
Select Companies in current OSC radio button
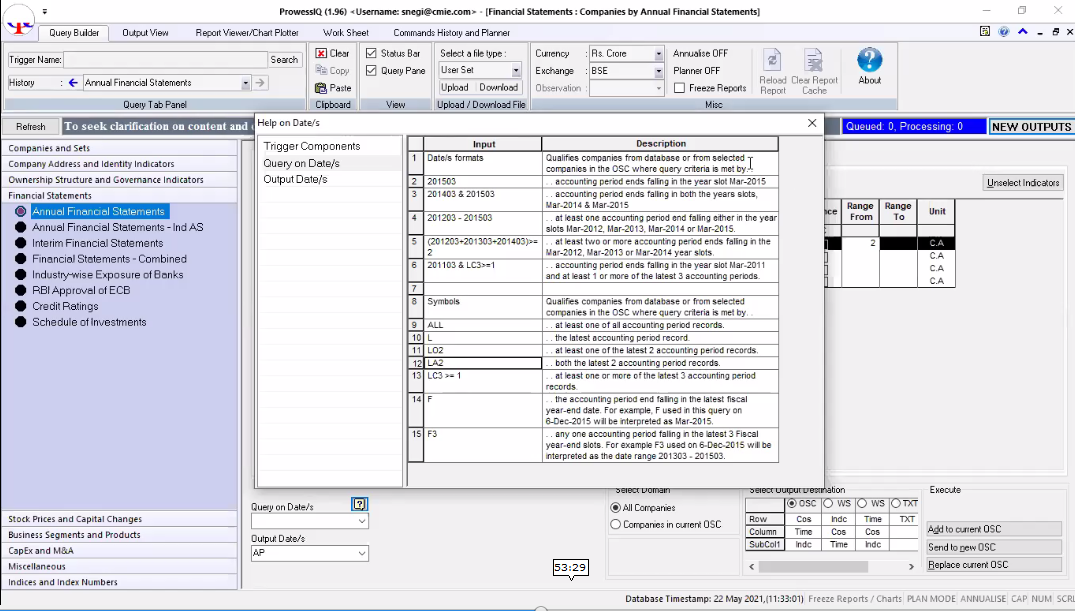click(x=616, y=525)
